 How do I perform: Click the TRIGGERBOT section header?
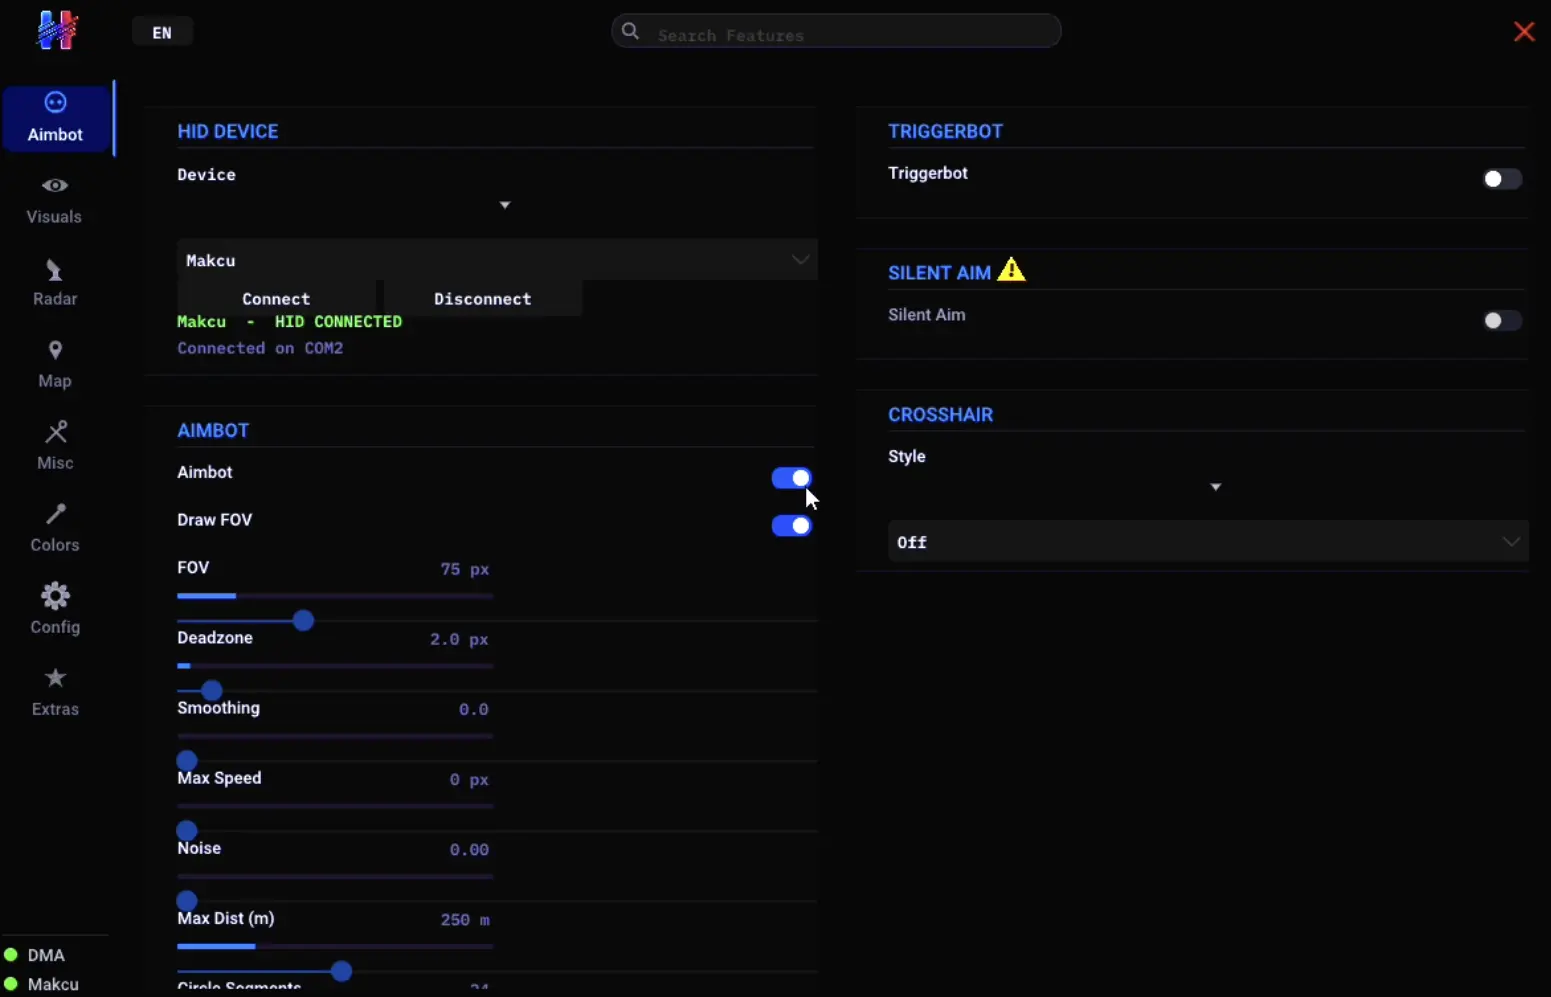(945, 131)
